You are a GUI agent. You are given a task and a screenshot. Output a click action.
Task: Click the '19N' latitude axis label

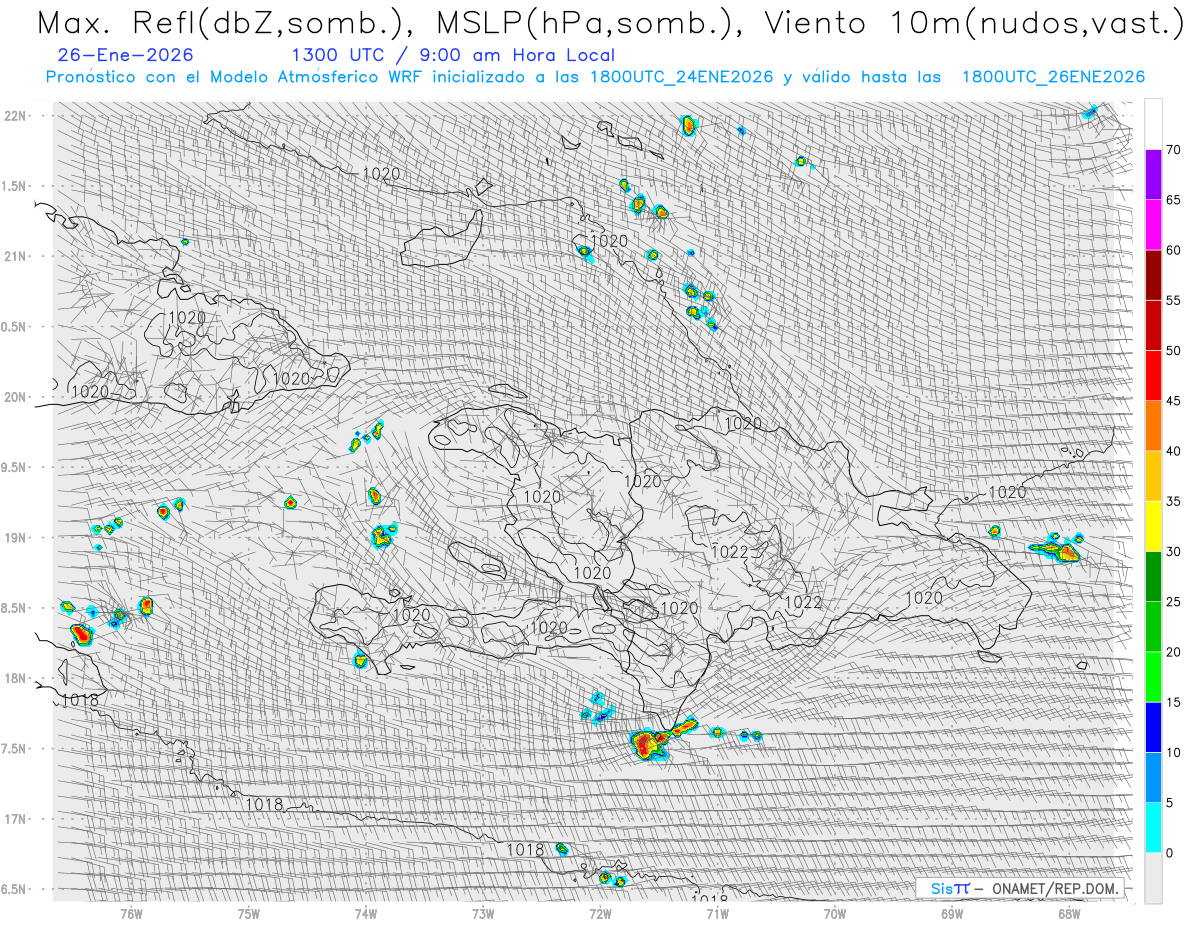click(x=16, y=537)
